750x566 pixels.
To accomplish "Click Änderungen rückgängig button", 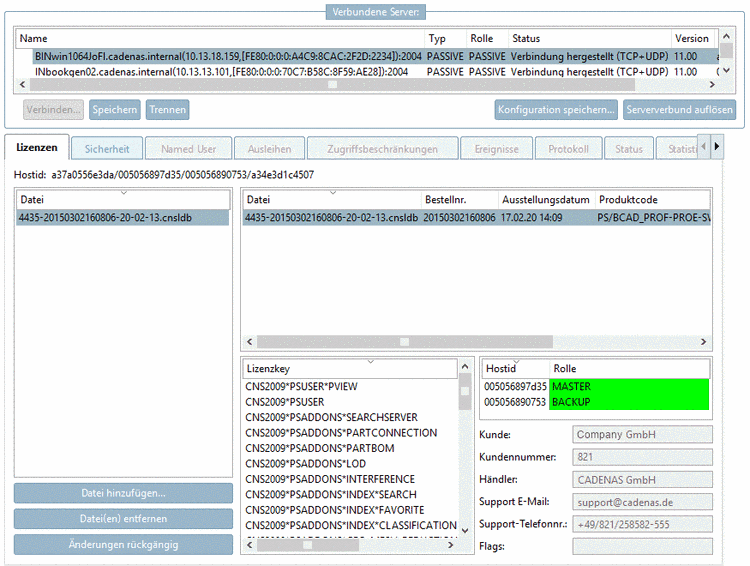I will click(x=123, y=544).
